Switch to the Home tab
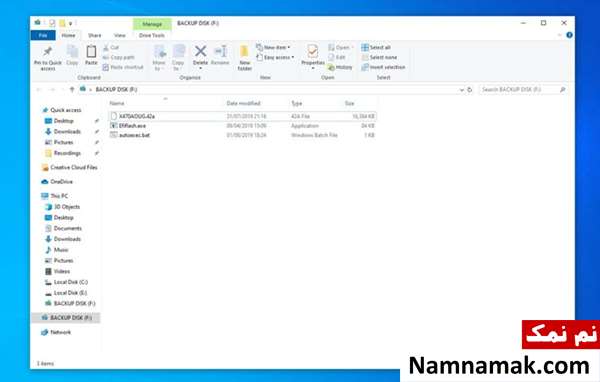 tap(68, 35)
